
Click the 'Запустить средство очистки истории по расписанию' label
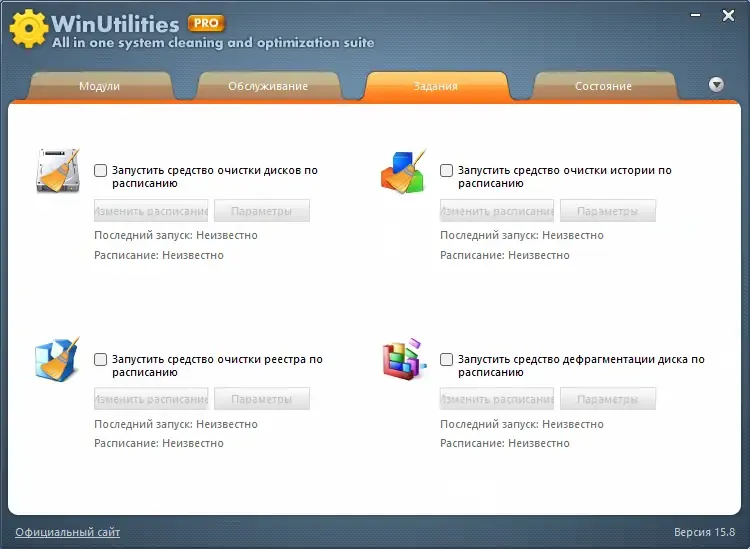(x=565, y=176)
